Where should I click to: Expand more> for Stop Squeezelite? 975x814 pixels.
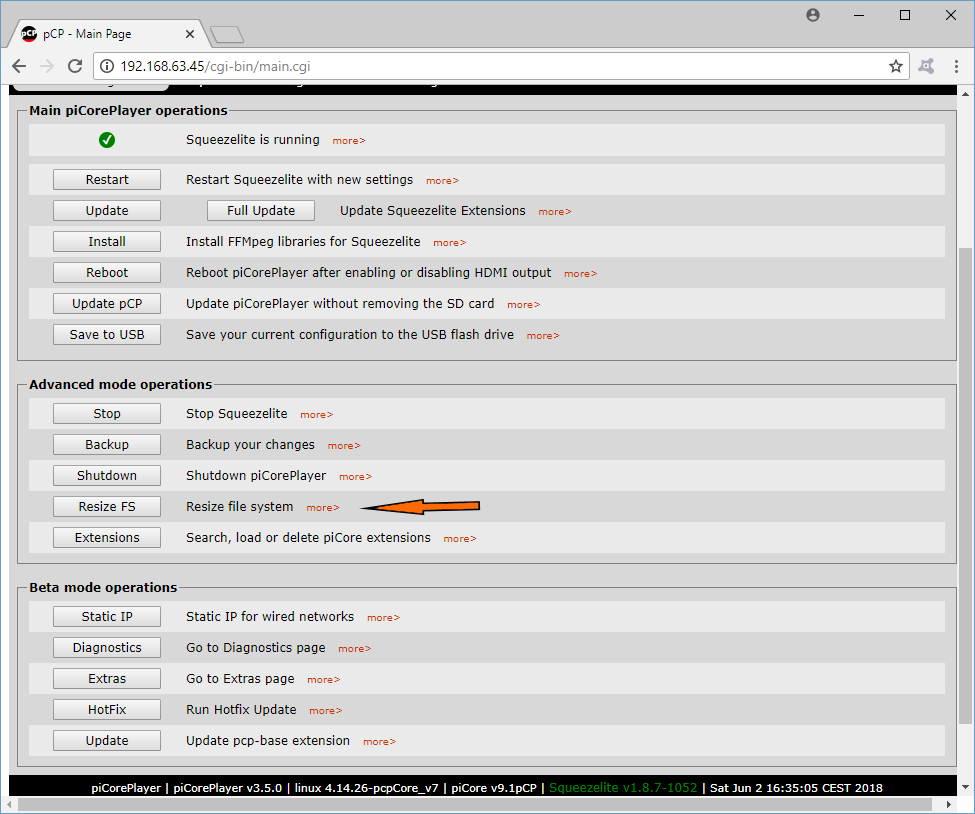[317, 415]
